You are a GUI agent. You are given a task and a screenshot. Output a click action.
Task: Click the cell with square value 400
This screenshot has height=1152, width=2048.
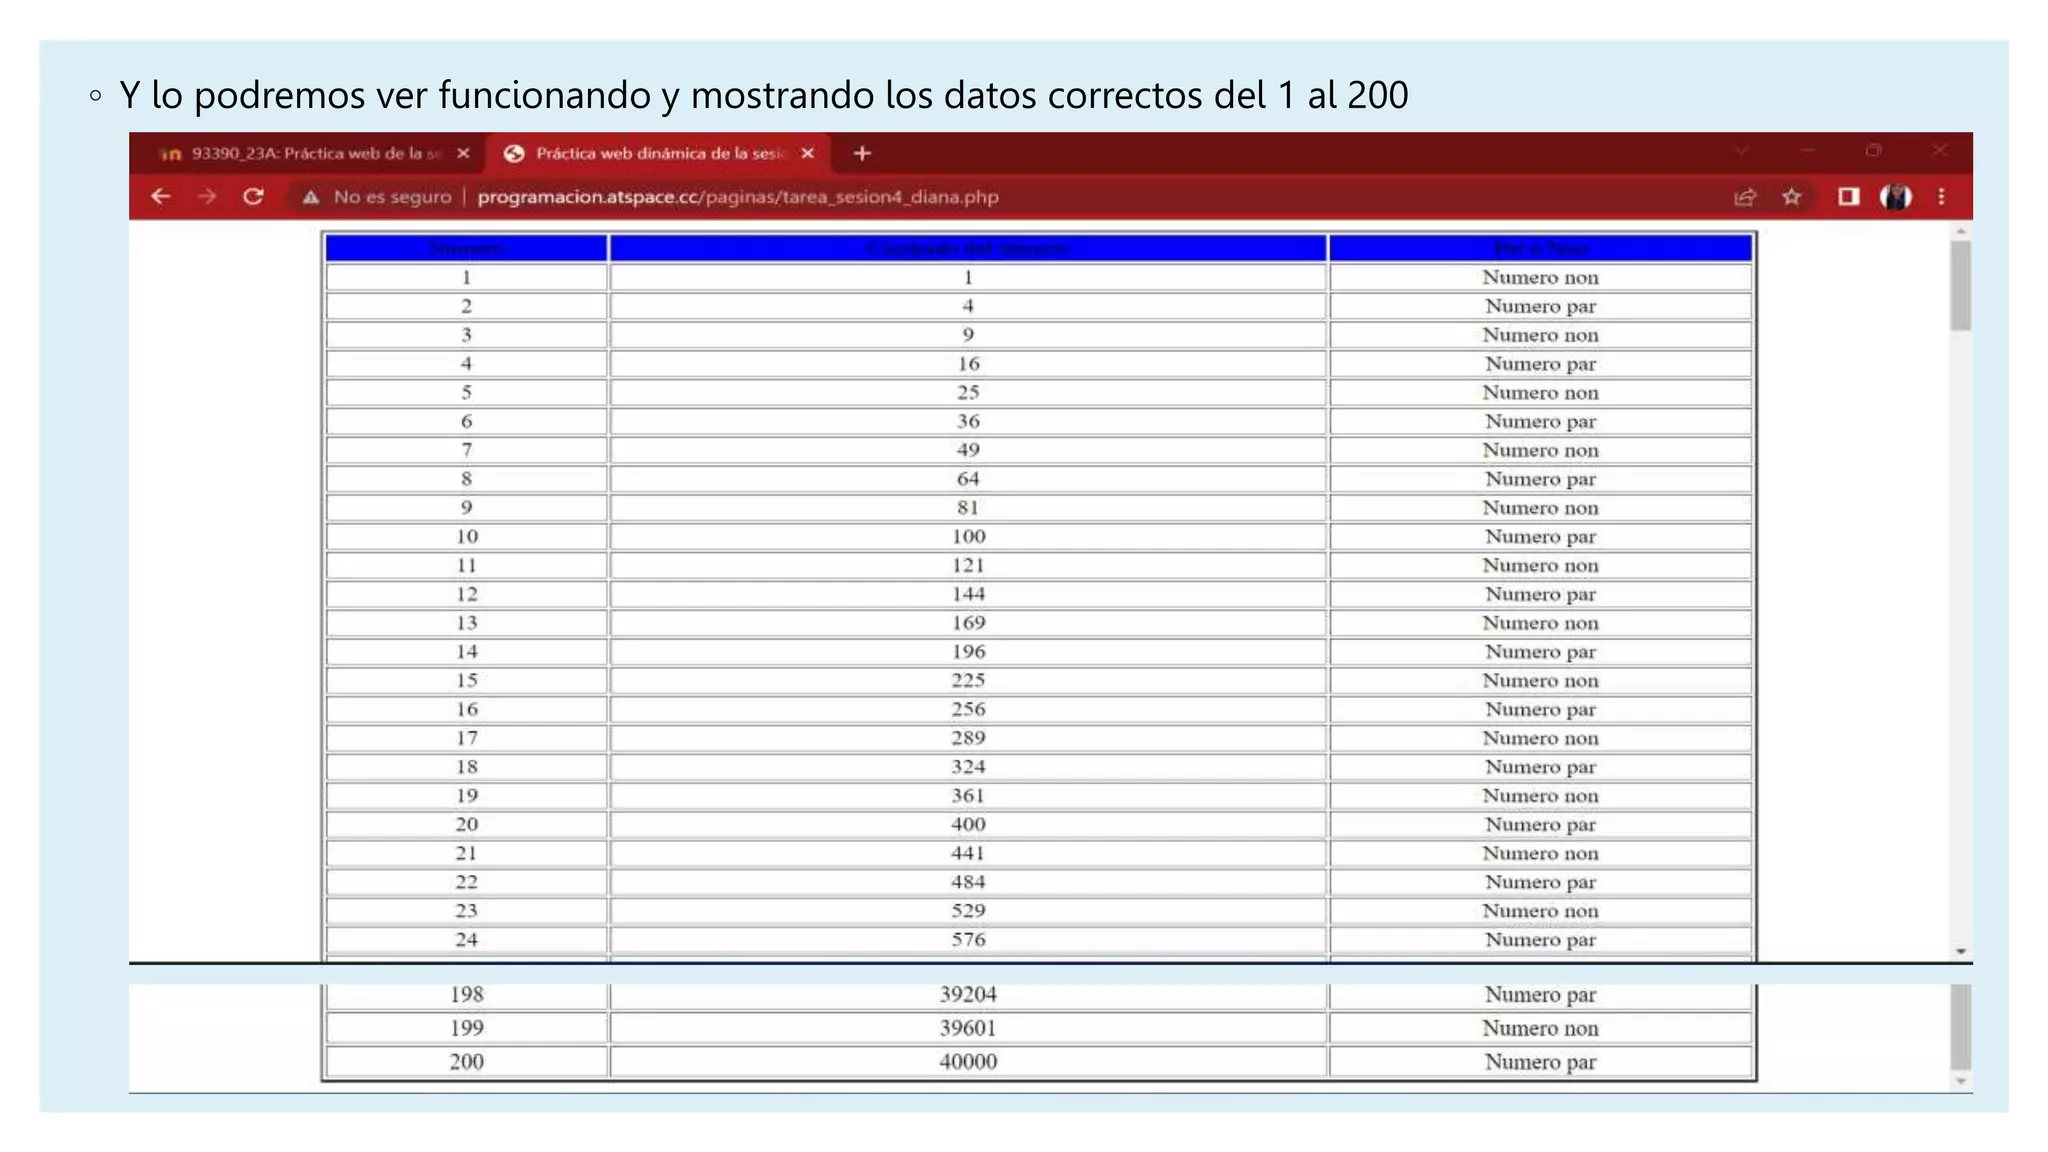coord(968,825)
